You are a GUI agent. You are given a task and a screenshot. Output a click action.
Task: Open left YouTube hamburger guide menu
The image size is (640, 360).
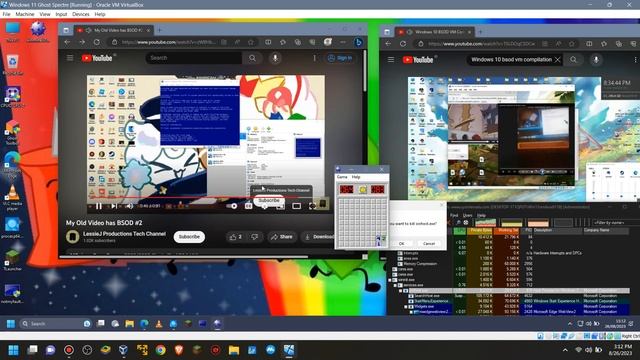70,58
